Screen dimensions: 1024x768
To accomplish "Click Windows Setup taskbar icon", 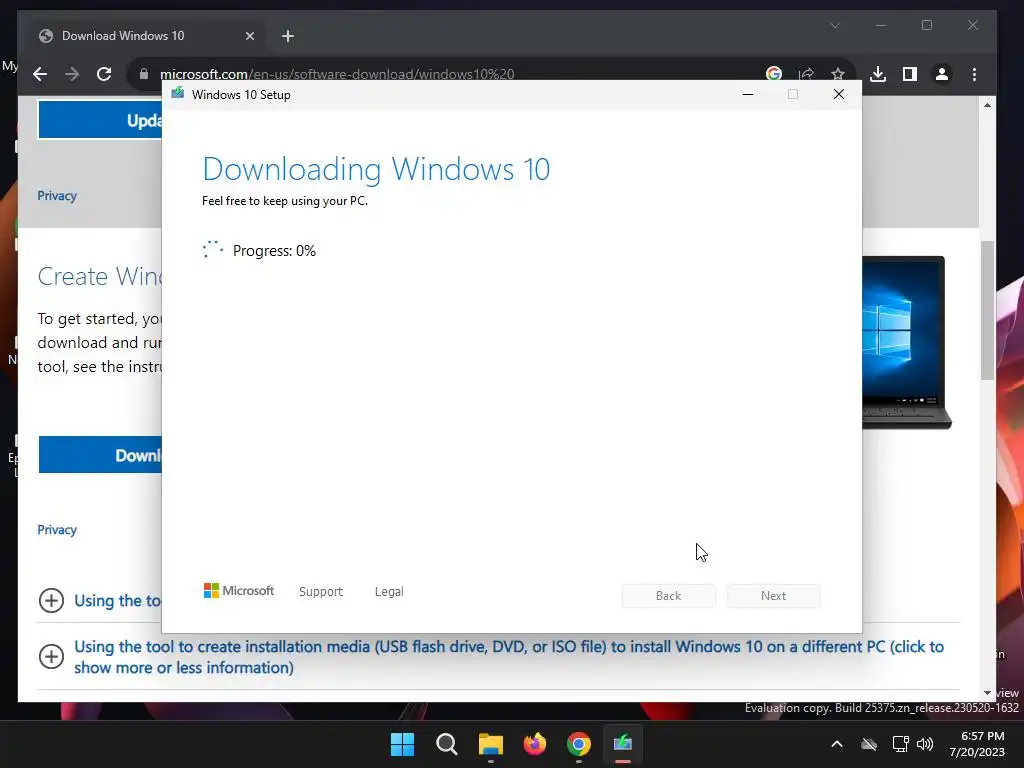I will coord(623,744).
